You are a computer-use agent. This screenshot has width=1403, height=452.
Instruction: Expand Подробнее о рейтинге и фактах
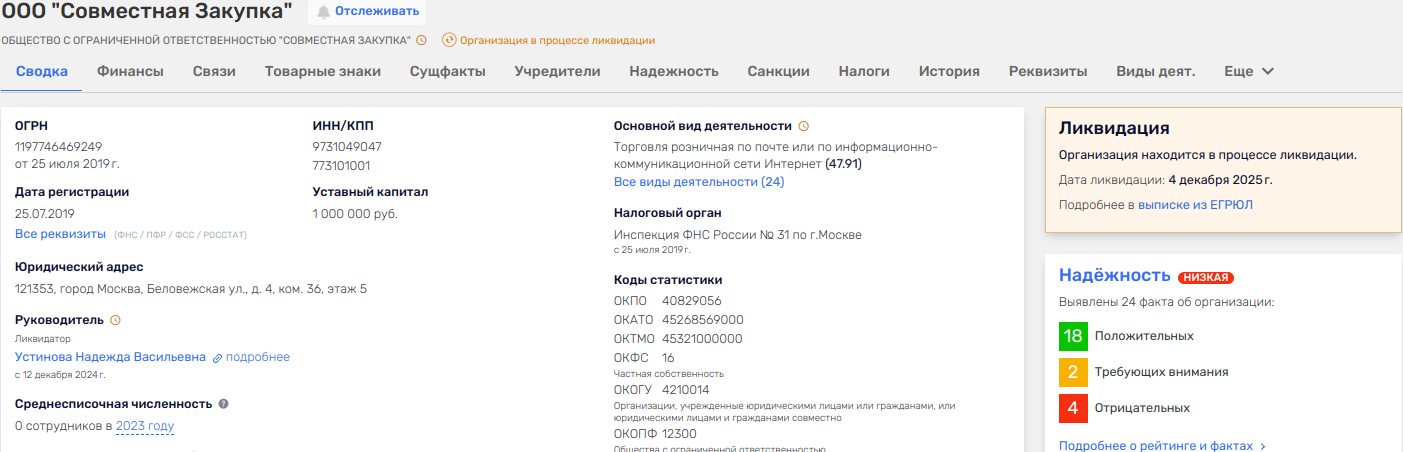click(x=1162, y=446)
